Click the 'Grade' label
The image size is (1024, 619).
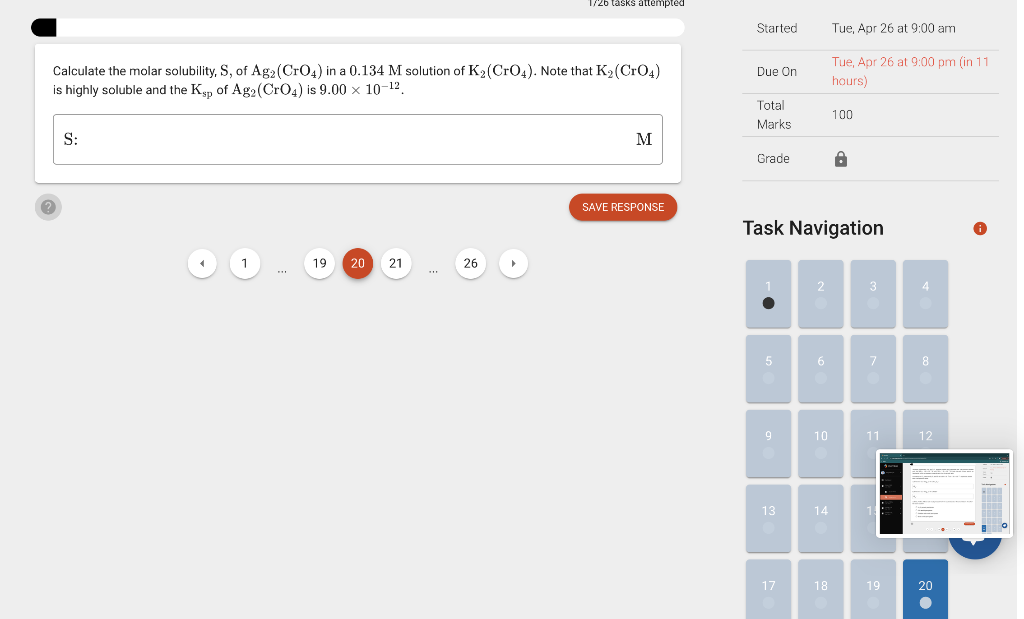tap(773, 159)
